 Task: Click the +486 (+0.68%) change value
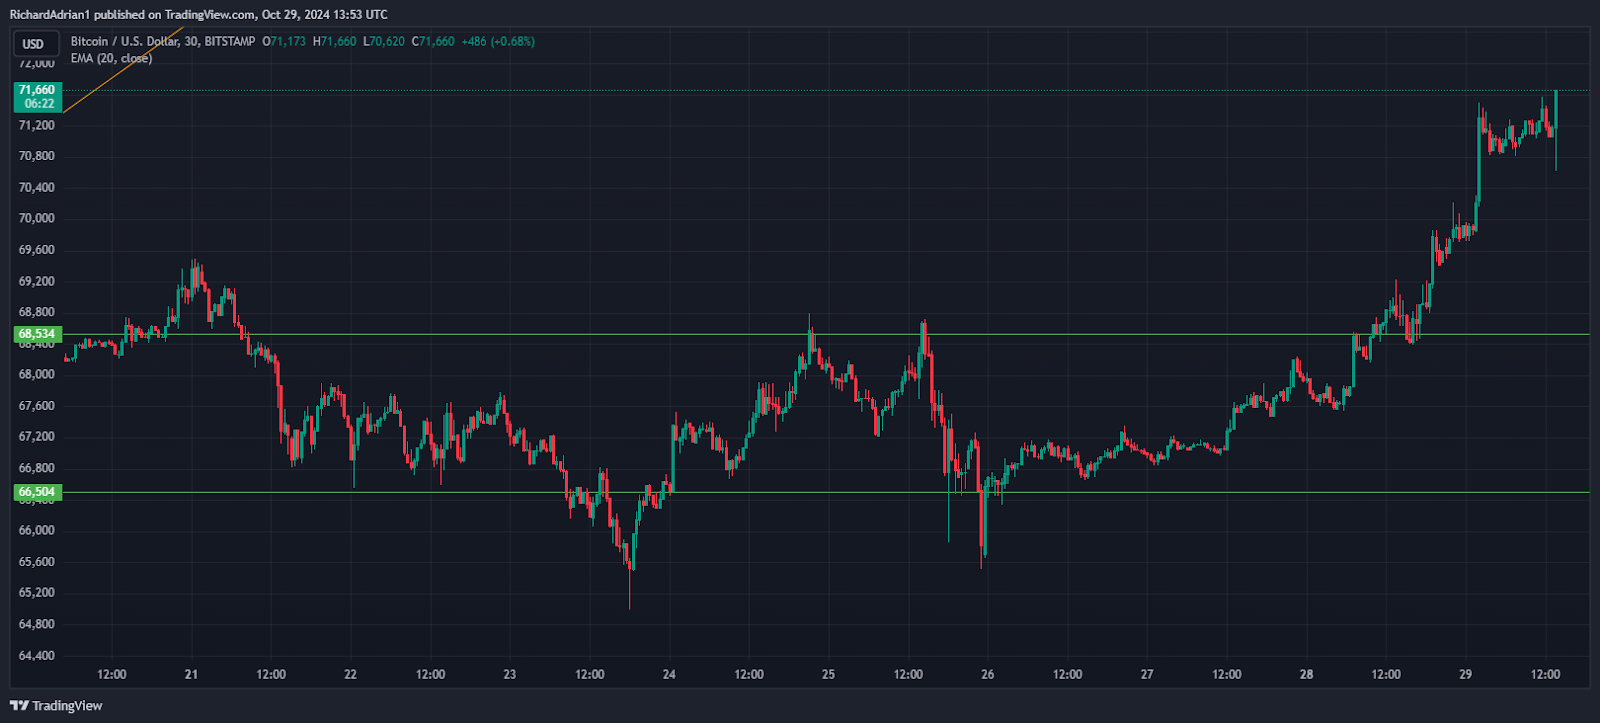498,41
